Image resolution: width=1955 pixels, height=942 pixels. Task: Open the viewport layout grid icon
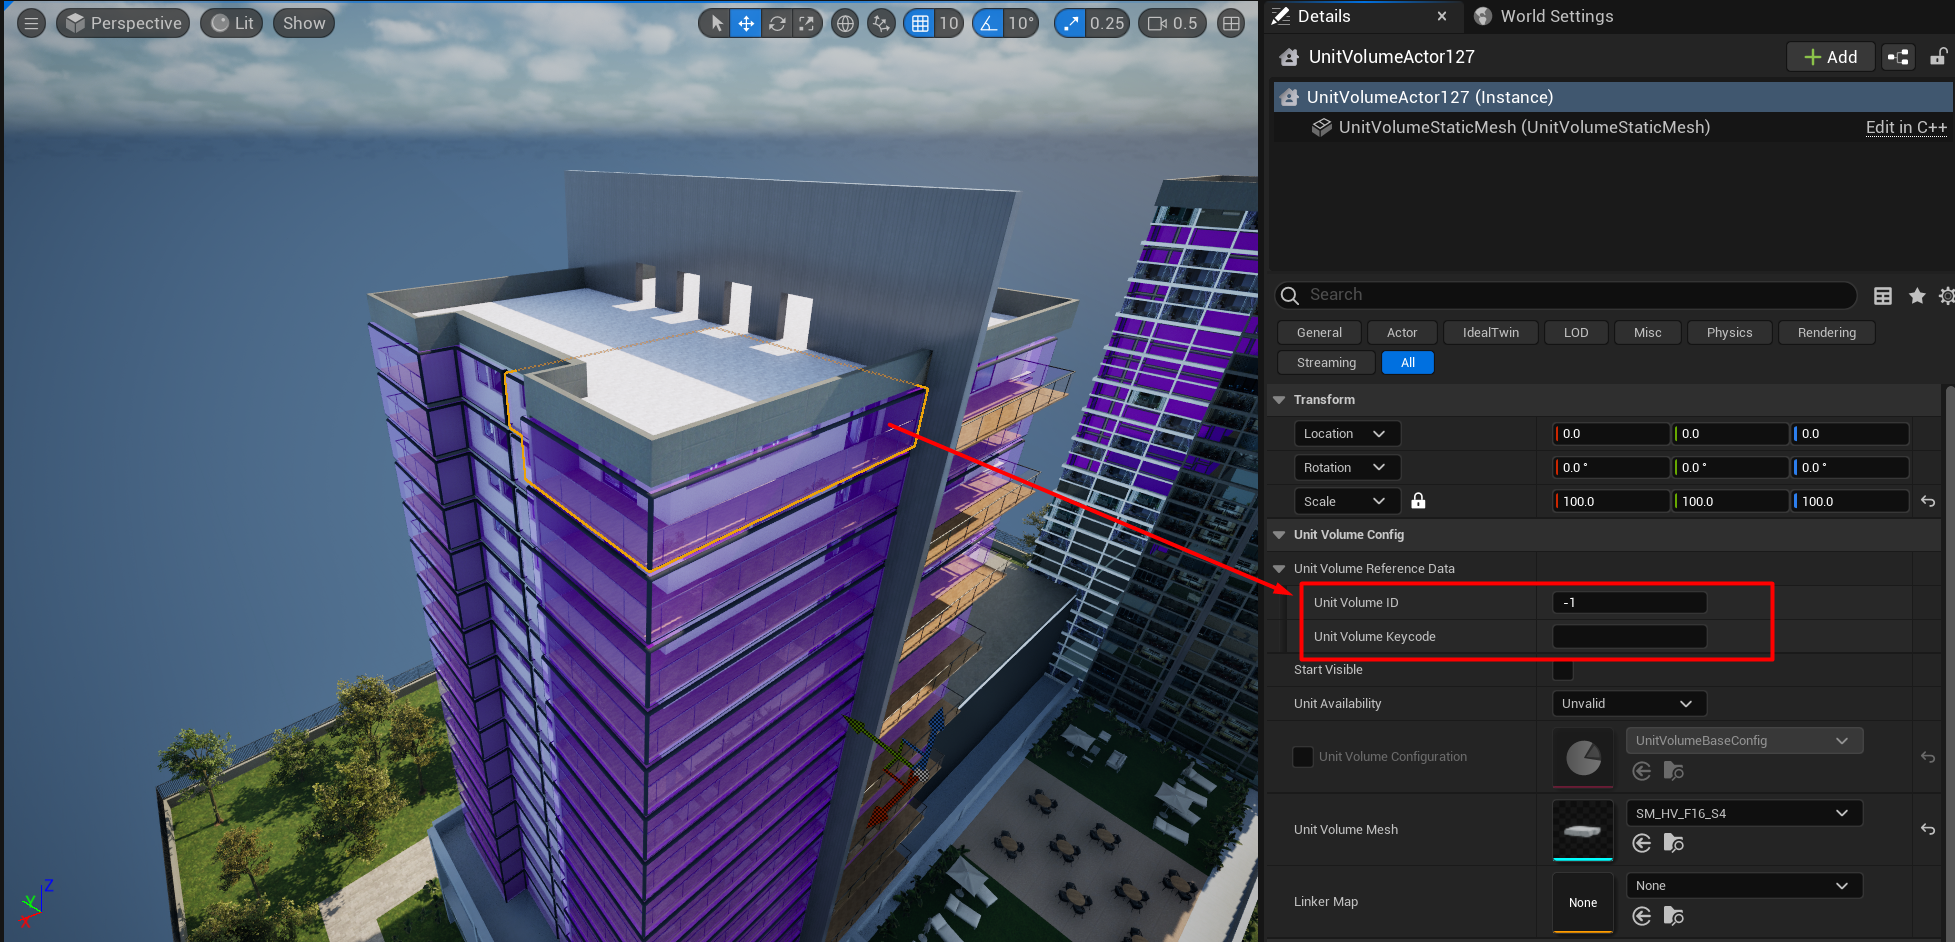coord(1231,23)
